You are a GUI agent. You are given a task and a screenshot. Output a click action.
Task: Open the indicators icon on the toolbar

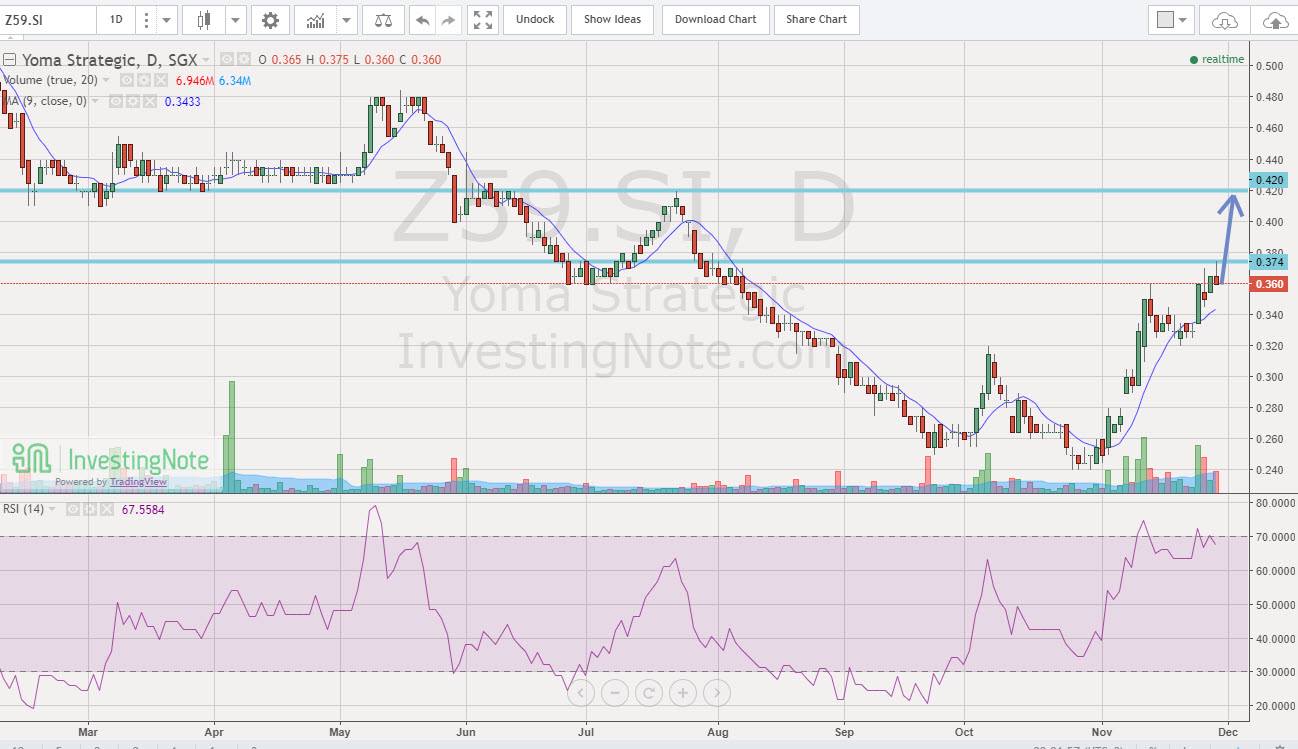[x=314, y=19]
